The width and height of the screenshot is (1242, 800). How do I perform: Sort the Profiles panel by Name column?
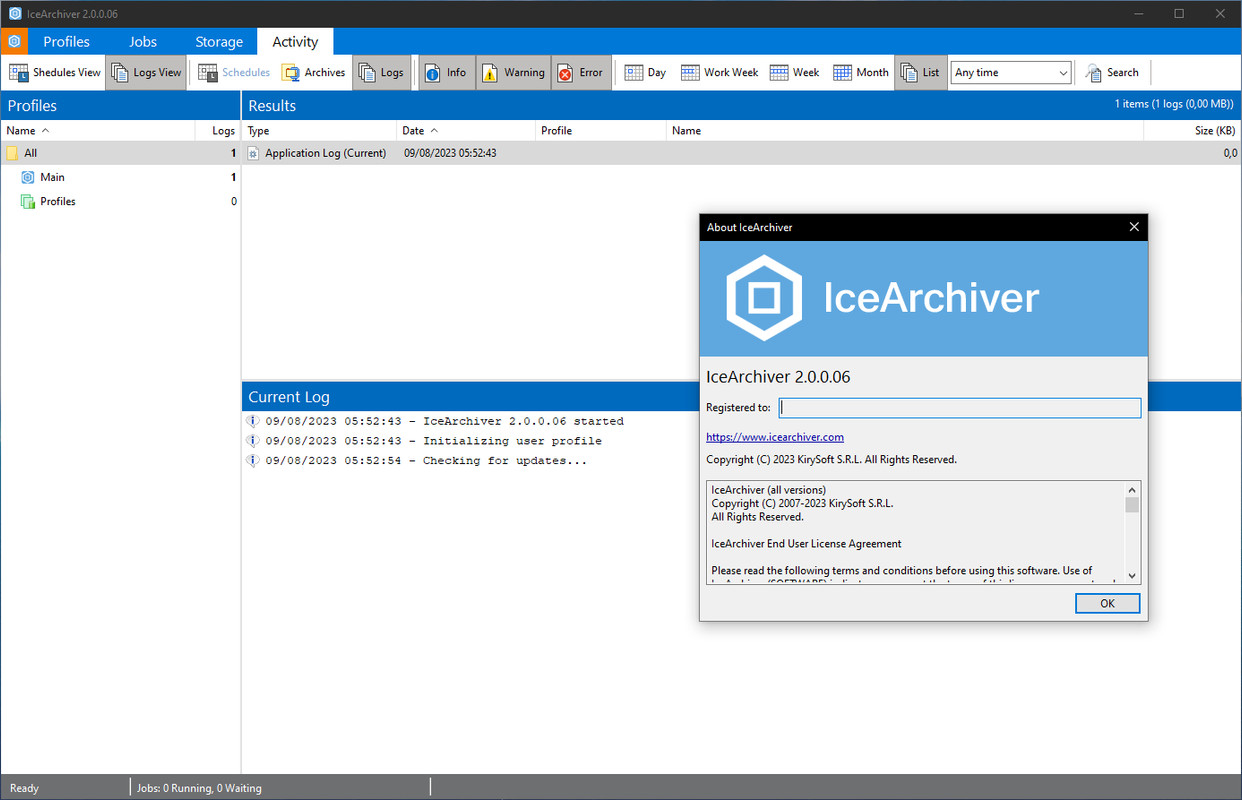98,131
